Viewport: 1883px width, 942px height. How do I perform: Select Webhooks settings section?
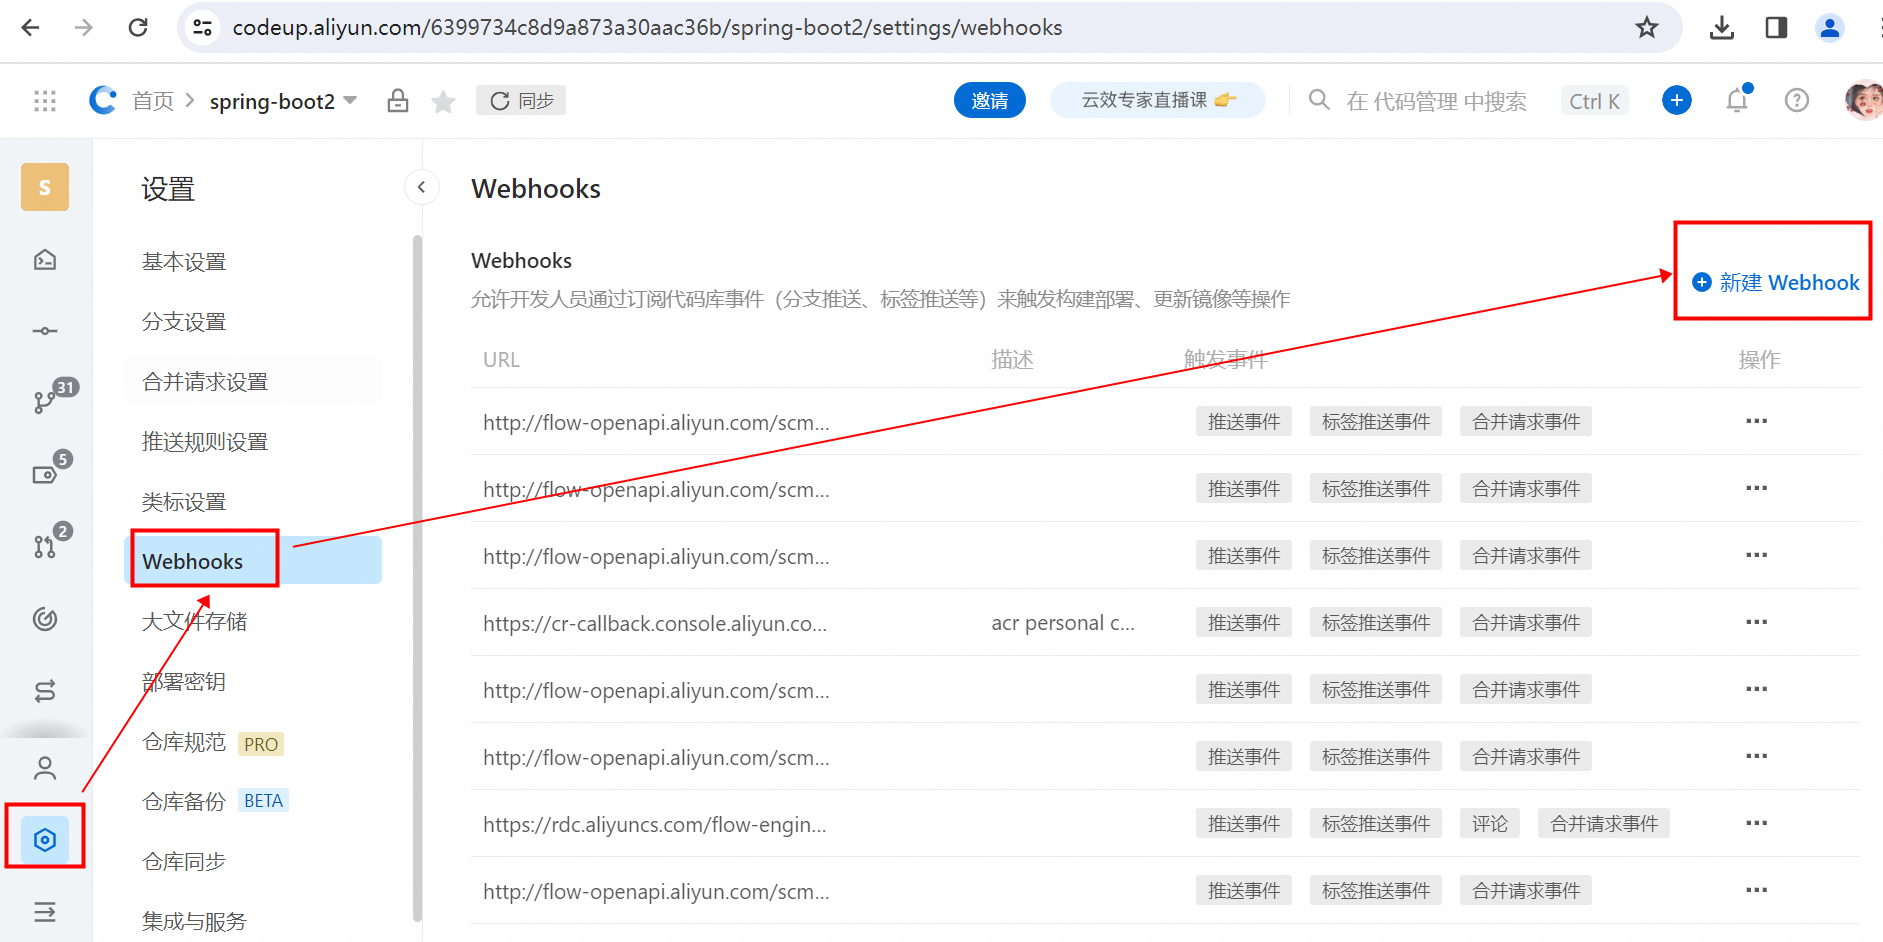point(253,561)
